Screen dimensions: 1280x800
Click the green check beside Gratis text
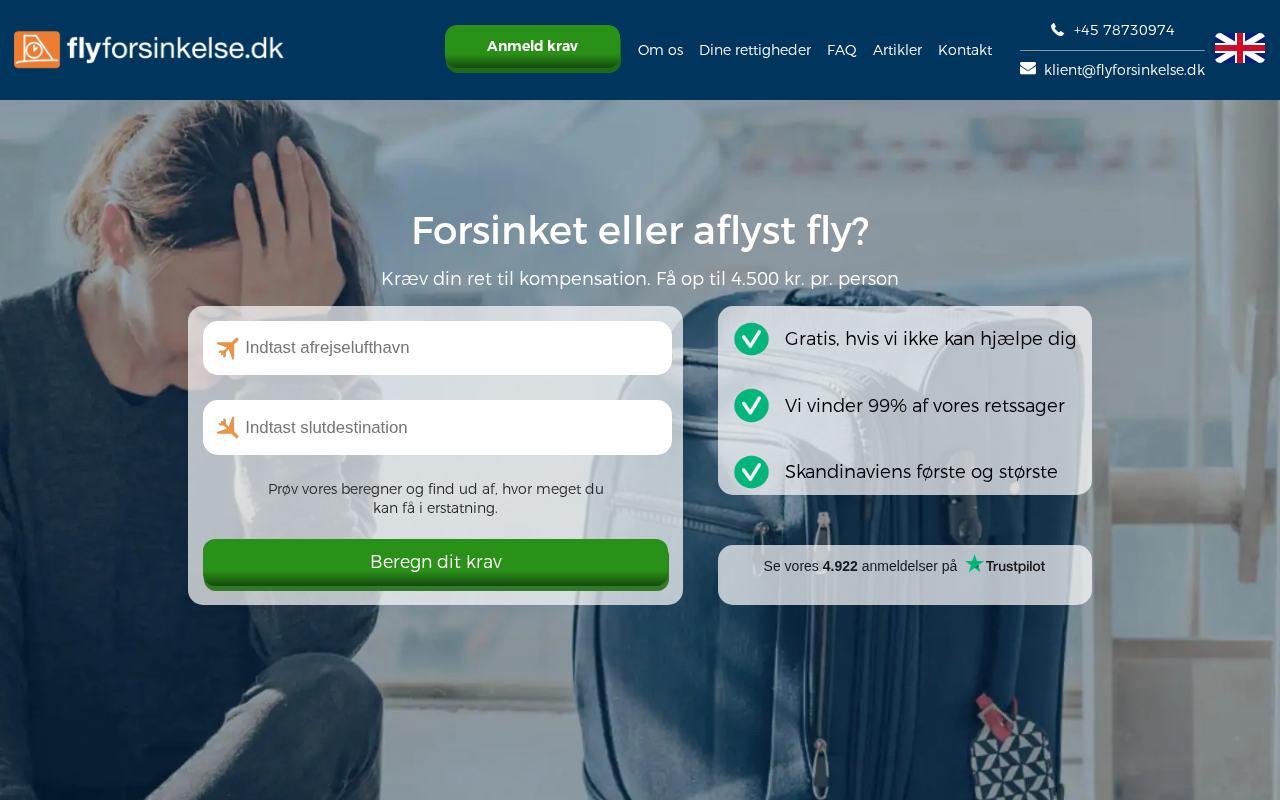pyautogui.click(x=751, y=339)
